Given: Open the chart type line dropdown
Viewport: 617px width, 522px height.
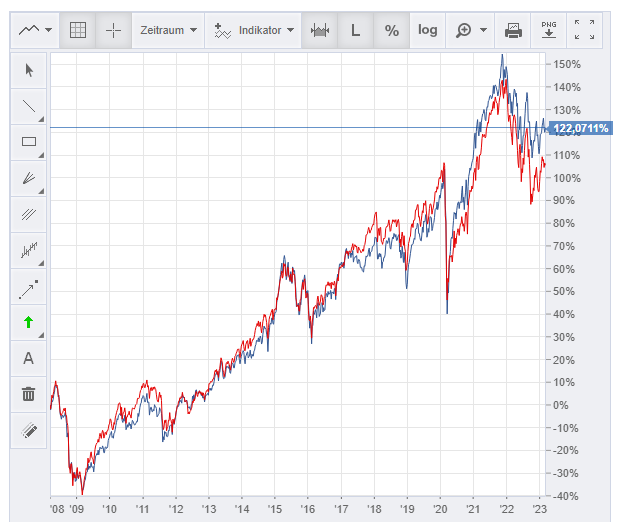Looking at the screenshot, I should click(x=35, y=30).
